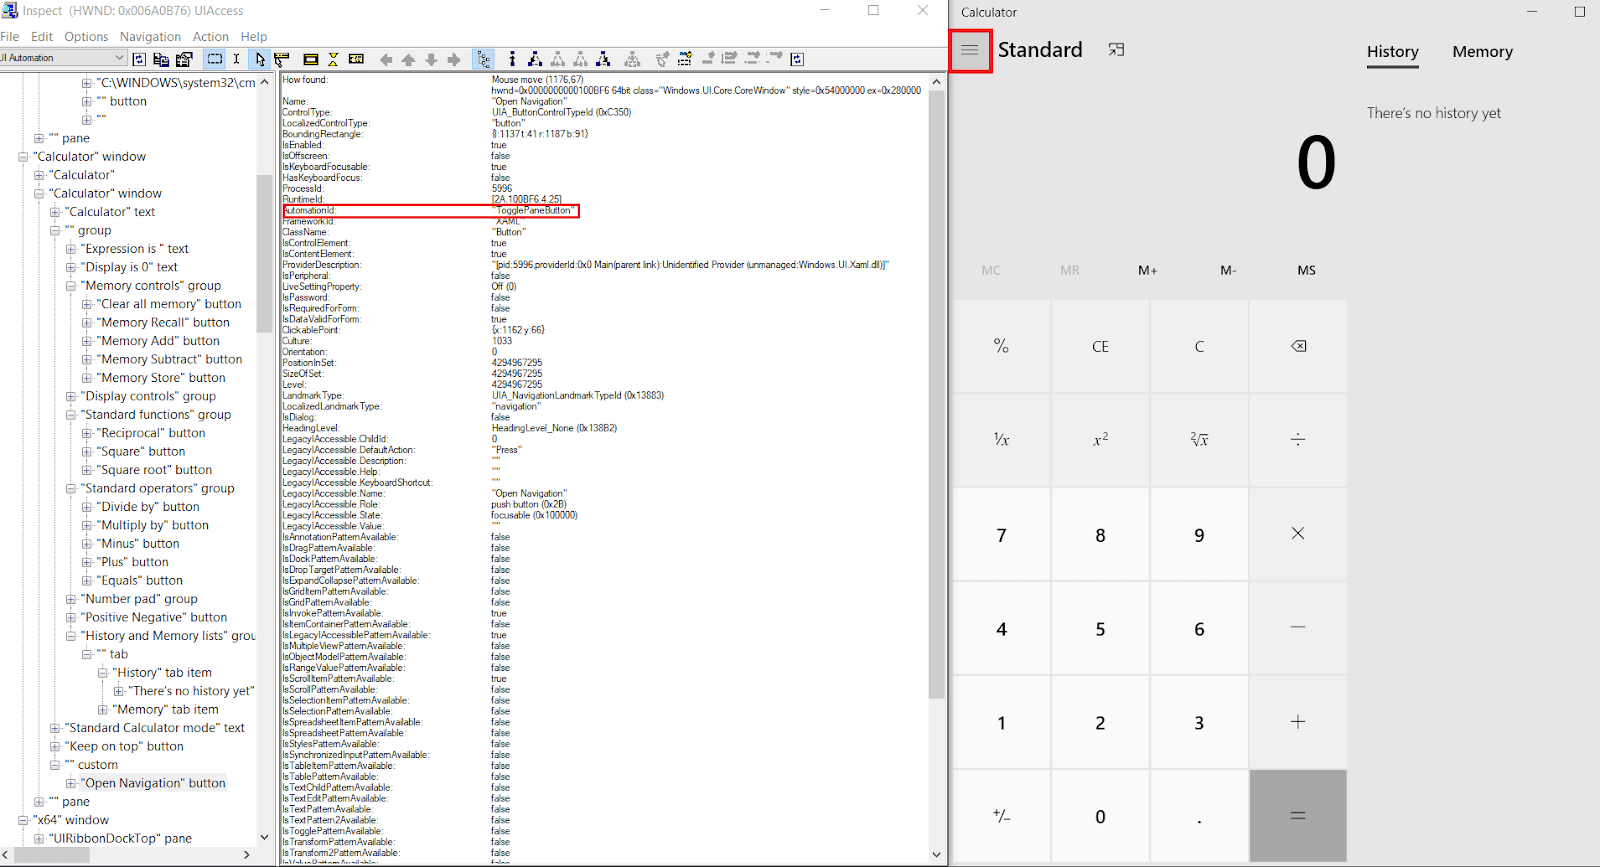Click the tree pane vertical scrollbar
This screenshot has width=1600, height=867.
264,254
